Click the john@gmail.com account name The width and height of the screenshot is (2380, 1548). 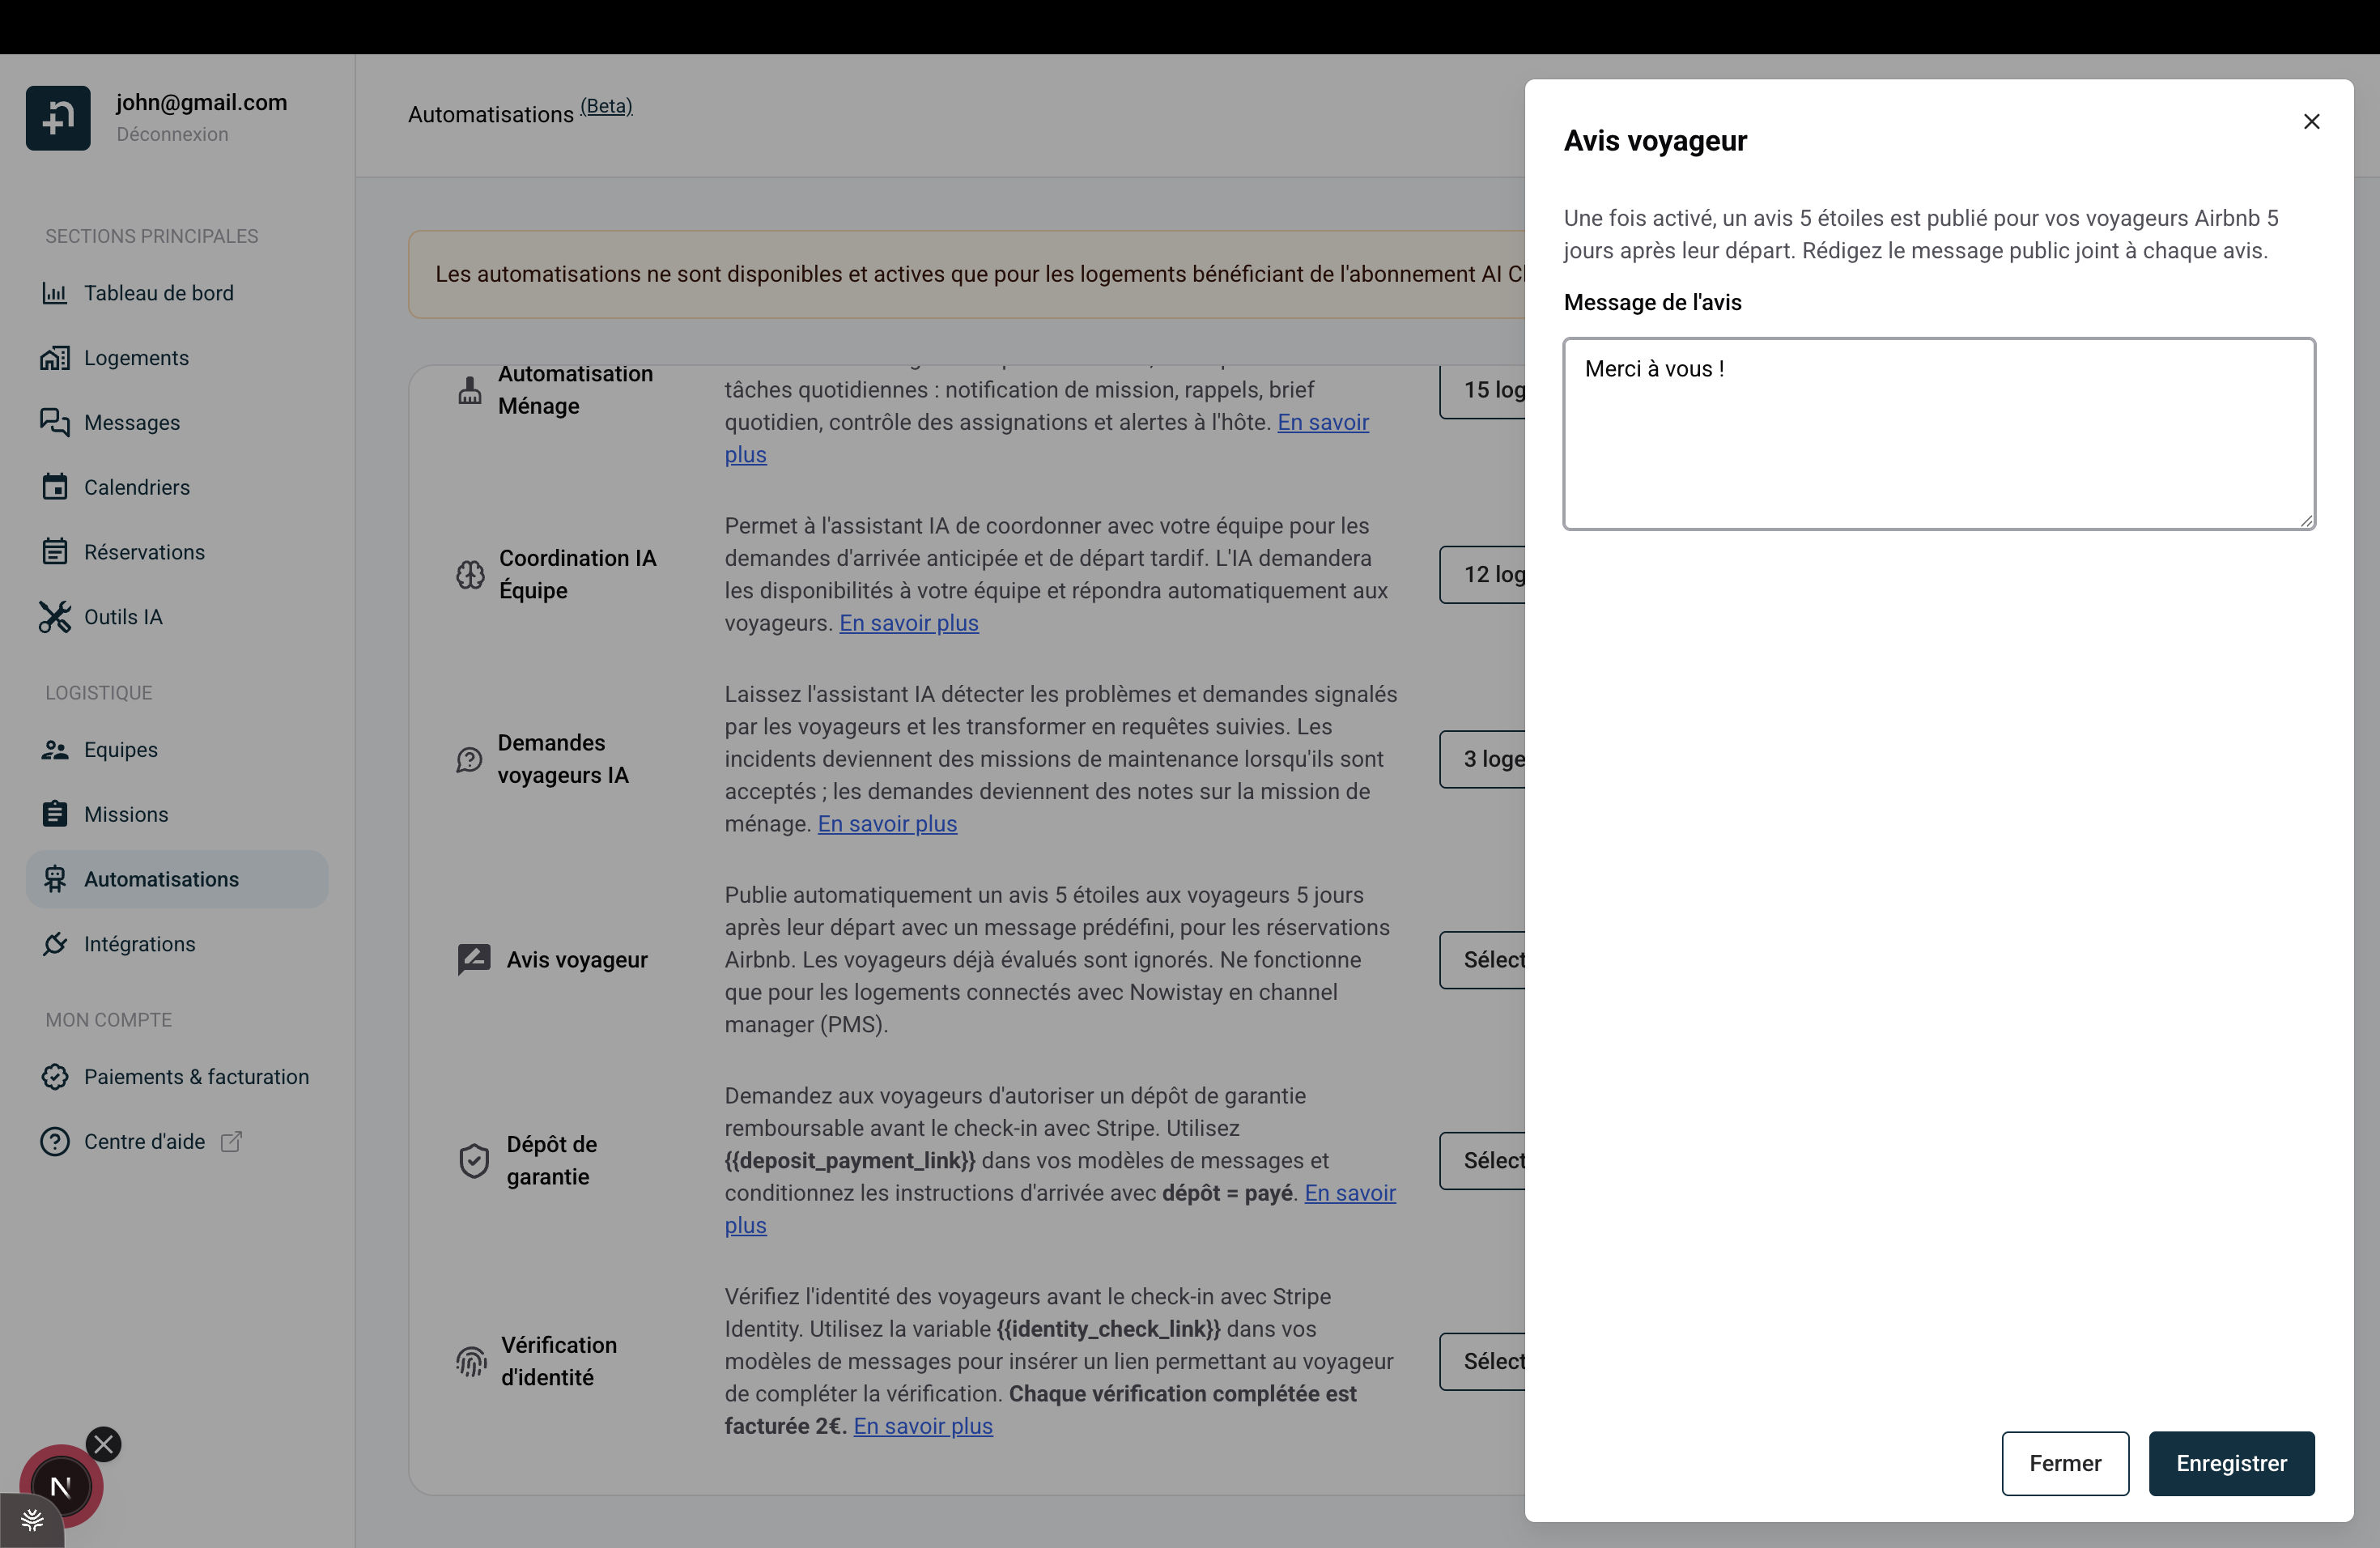pyautogui.click(x=201, y=102)
